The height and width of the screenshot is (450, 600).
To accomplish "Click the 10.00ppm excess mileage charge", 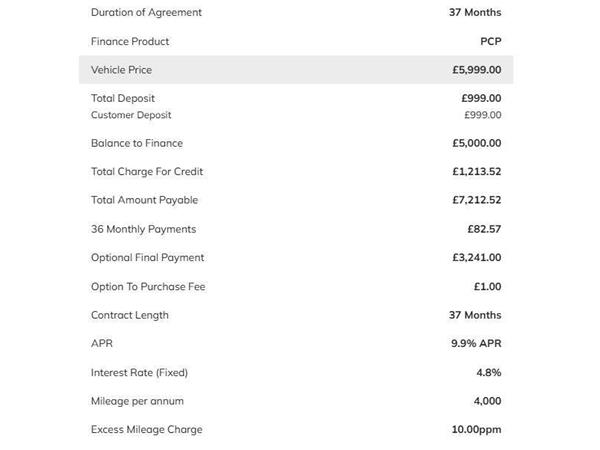I will click(476, 430).
